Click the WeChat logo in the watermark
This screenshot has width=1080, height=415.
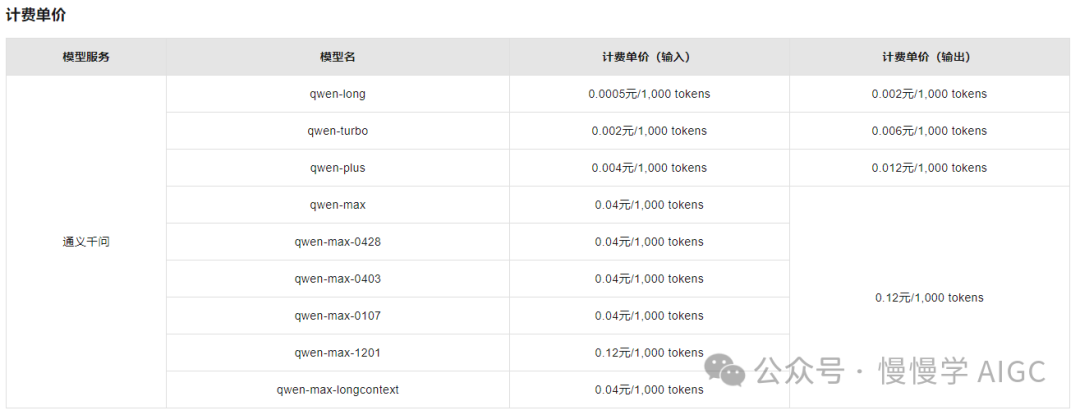tap(725, 370)
